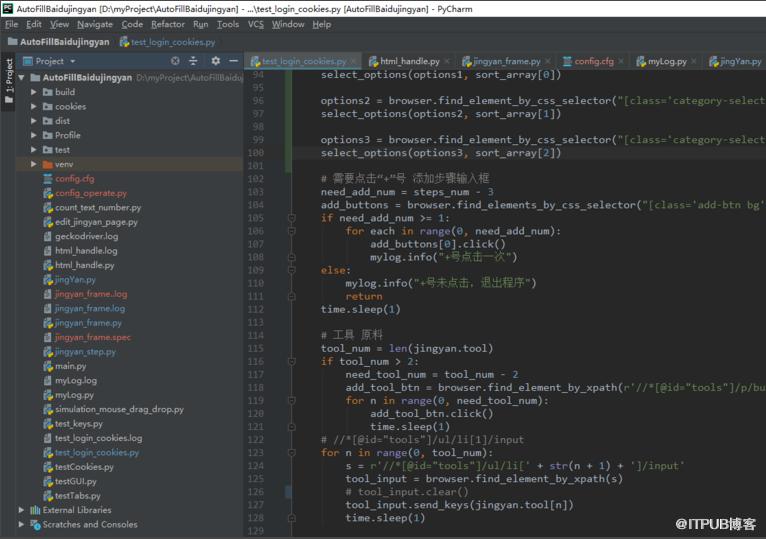Expand Scratches and Consoles node

[21, 524]
